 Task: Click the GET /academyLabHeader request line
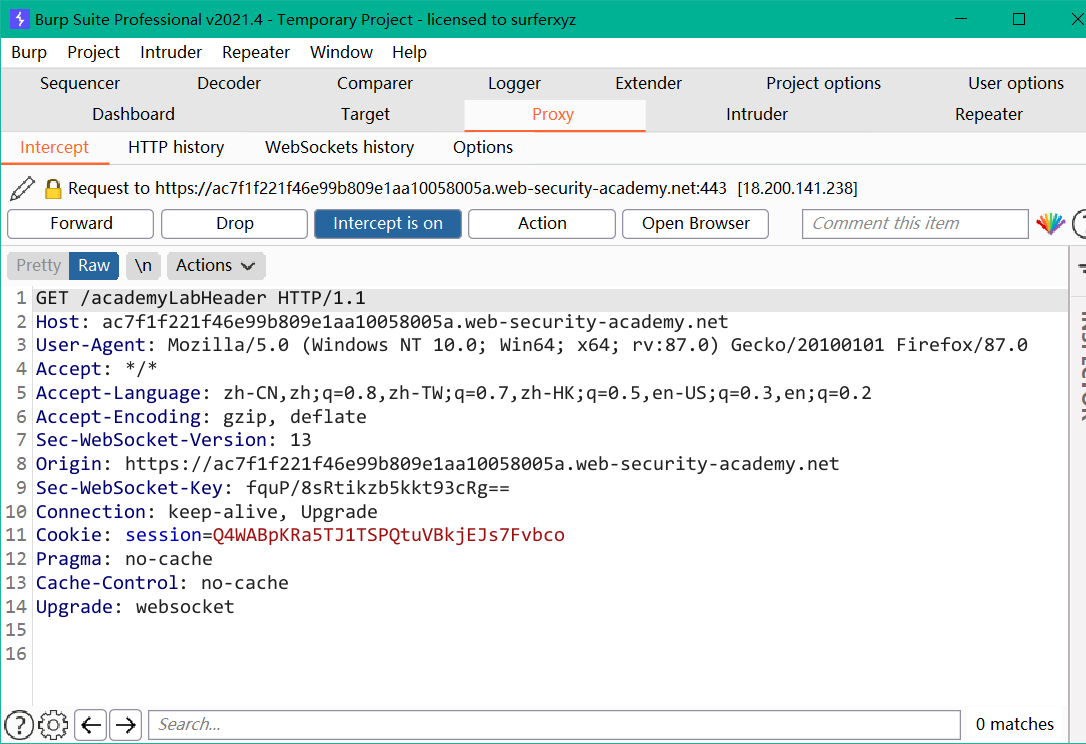tap(201, 299)
